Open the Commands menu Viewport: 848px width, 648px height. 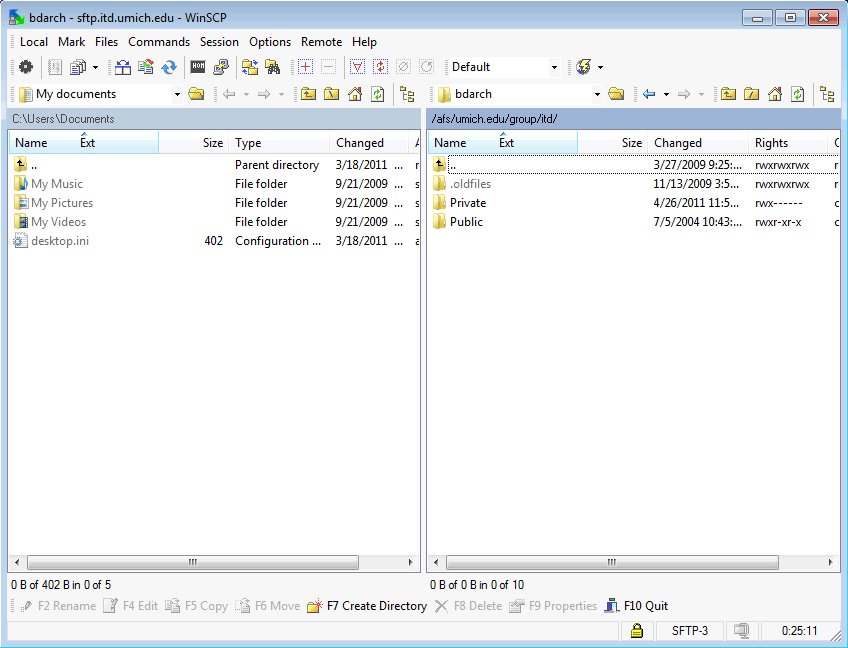click(159, 42)
